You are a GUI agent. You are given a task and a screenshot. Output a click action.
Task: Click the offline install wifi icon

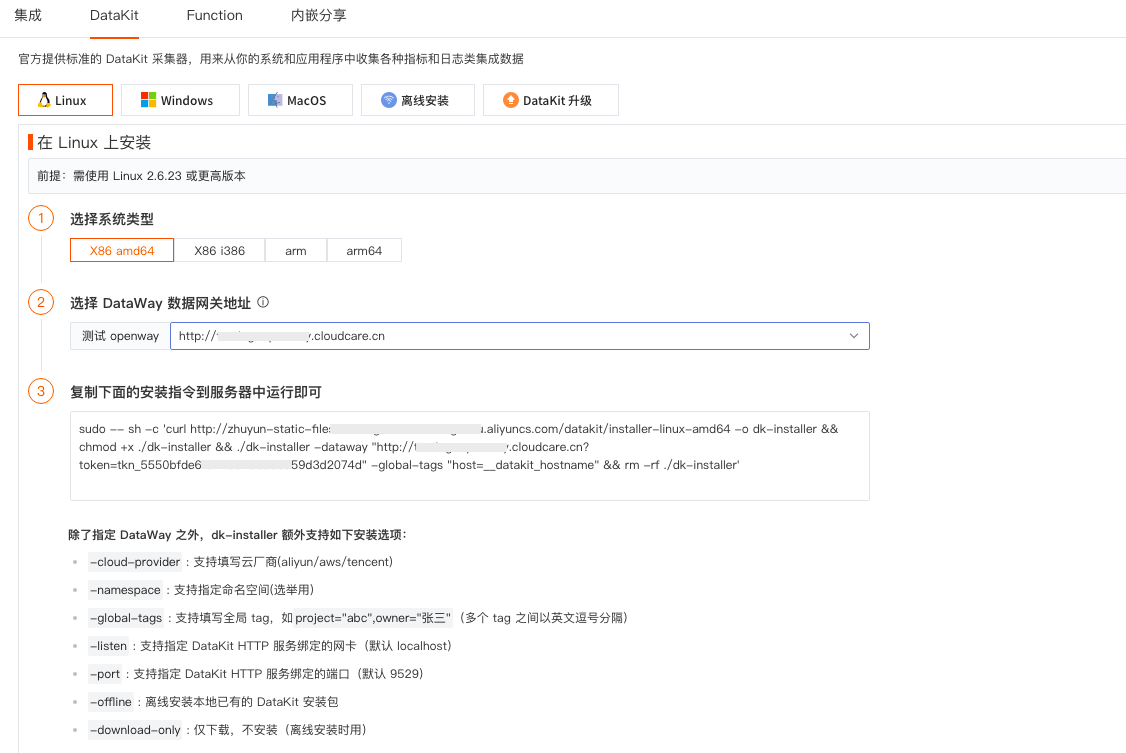[x=388, y=100]
